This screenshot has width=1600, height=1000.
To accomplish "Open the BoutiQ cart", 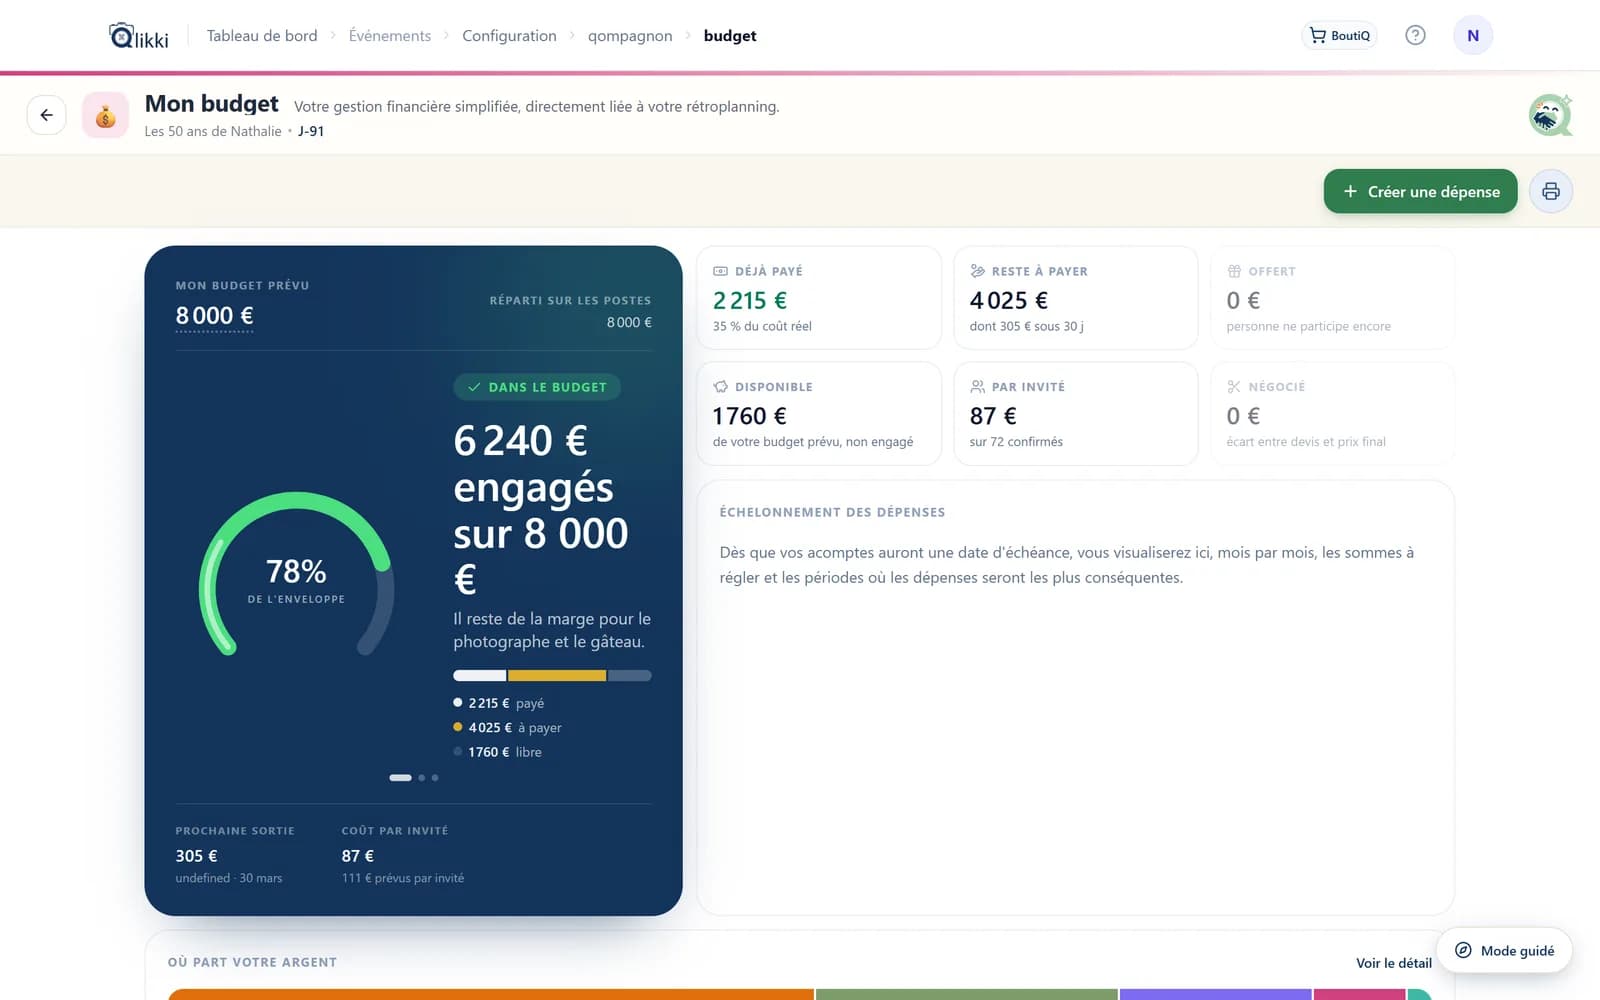I will pyautogui.click(x=1340, y=35).
